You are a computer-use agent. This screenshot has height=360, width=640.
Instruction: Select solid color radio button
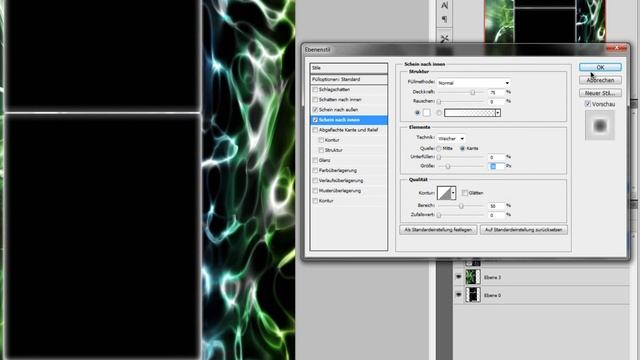417,113
